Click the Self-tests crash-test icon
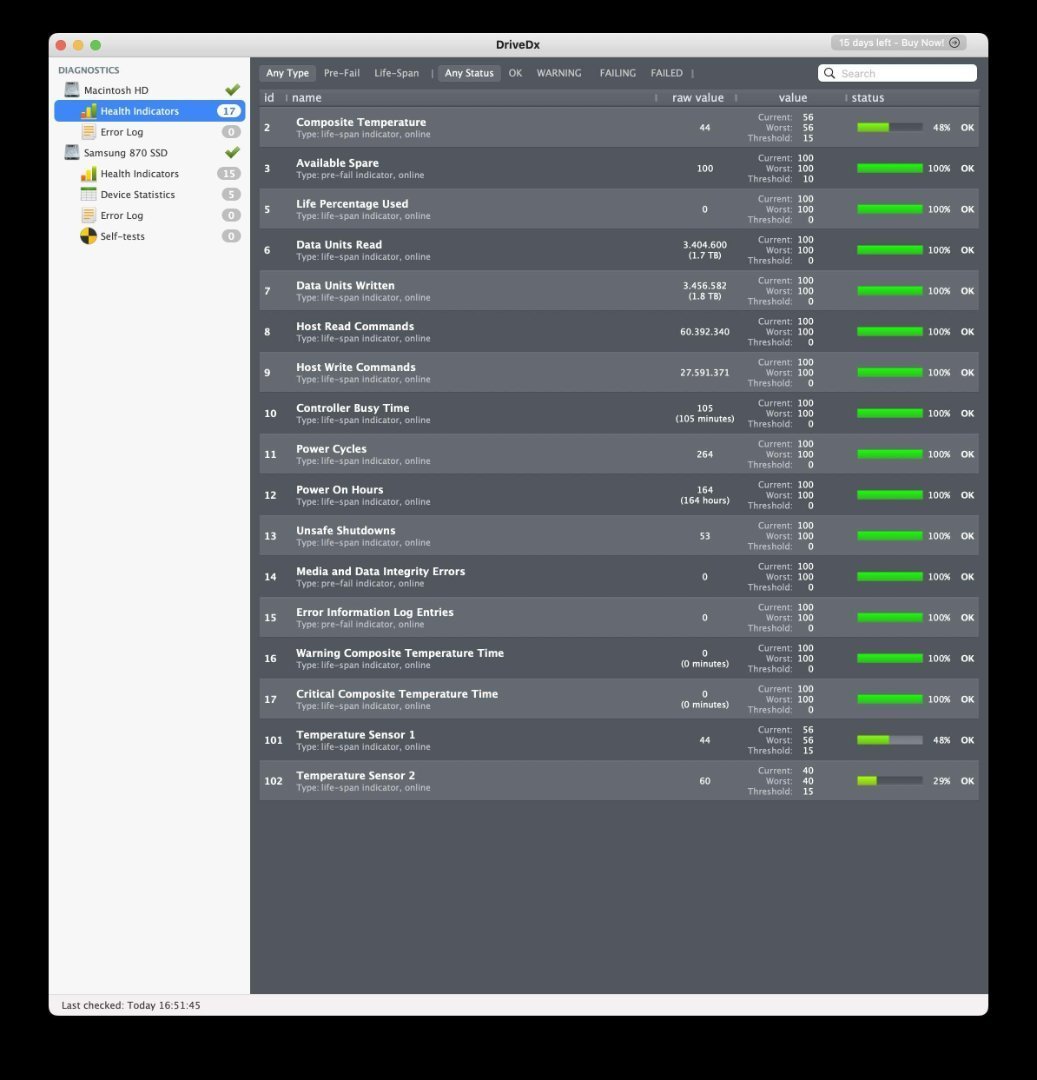Viewport: 1037px width, 1080px height. [89, 236]
